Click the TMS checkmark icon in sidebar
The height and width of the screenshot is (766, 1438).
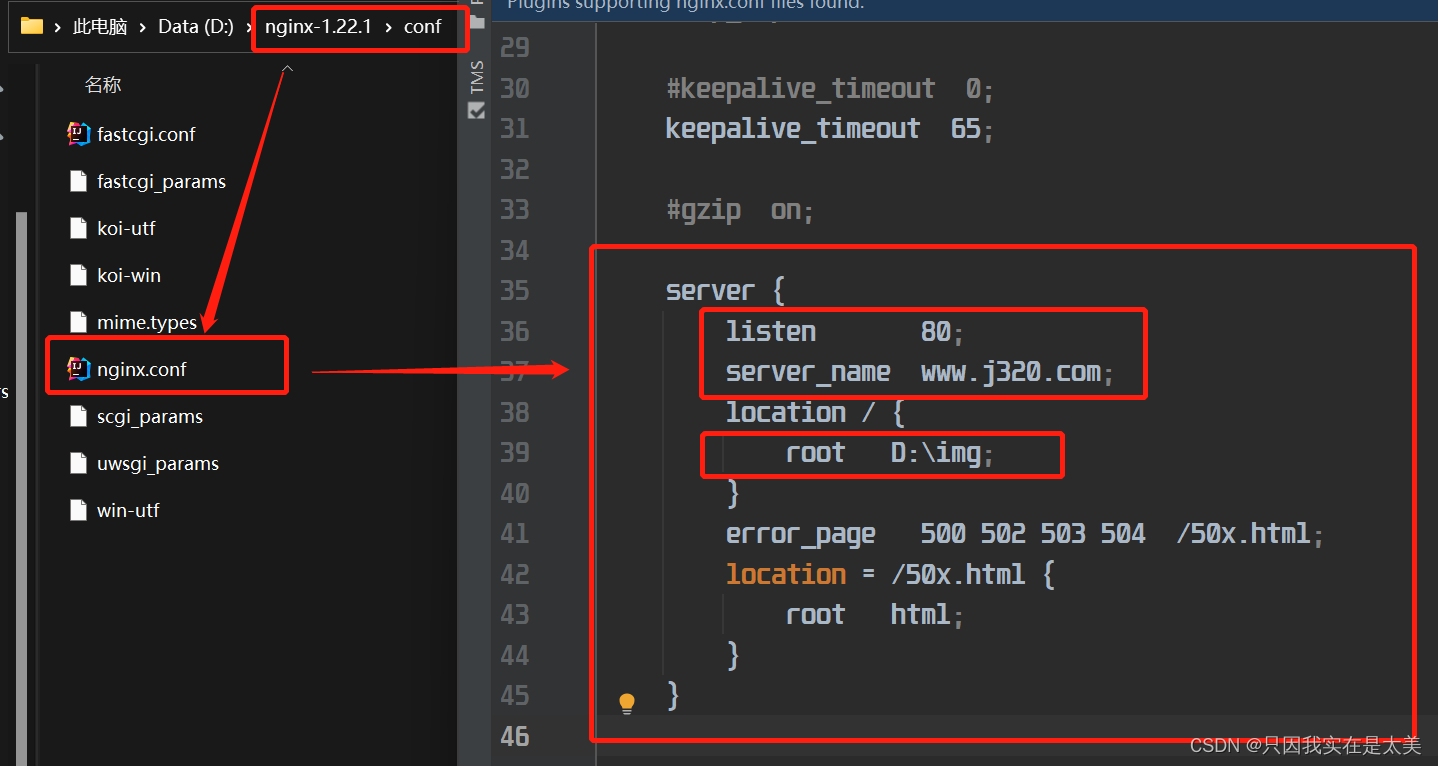[477, 110]
